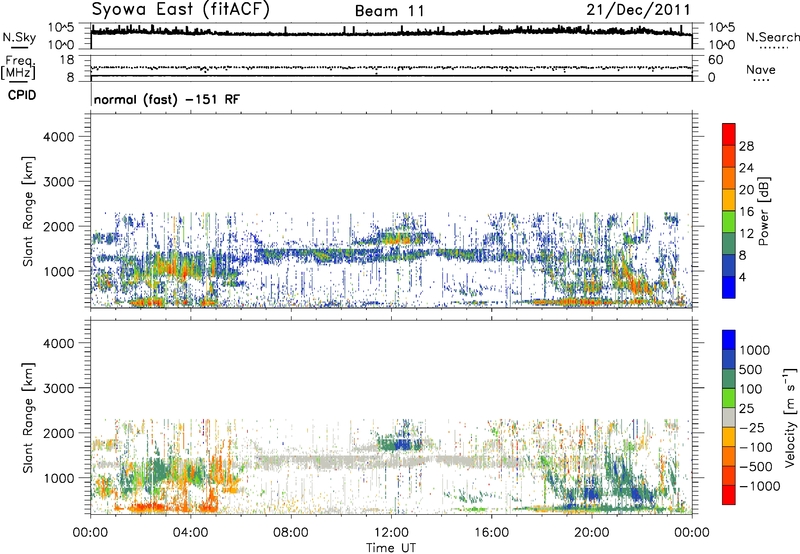Pick the 24–28 dB orange-red Power segment
Image resolution: width=800 pixels, height=554 pixels.
[x=729, y=156]
